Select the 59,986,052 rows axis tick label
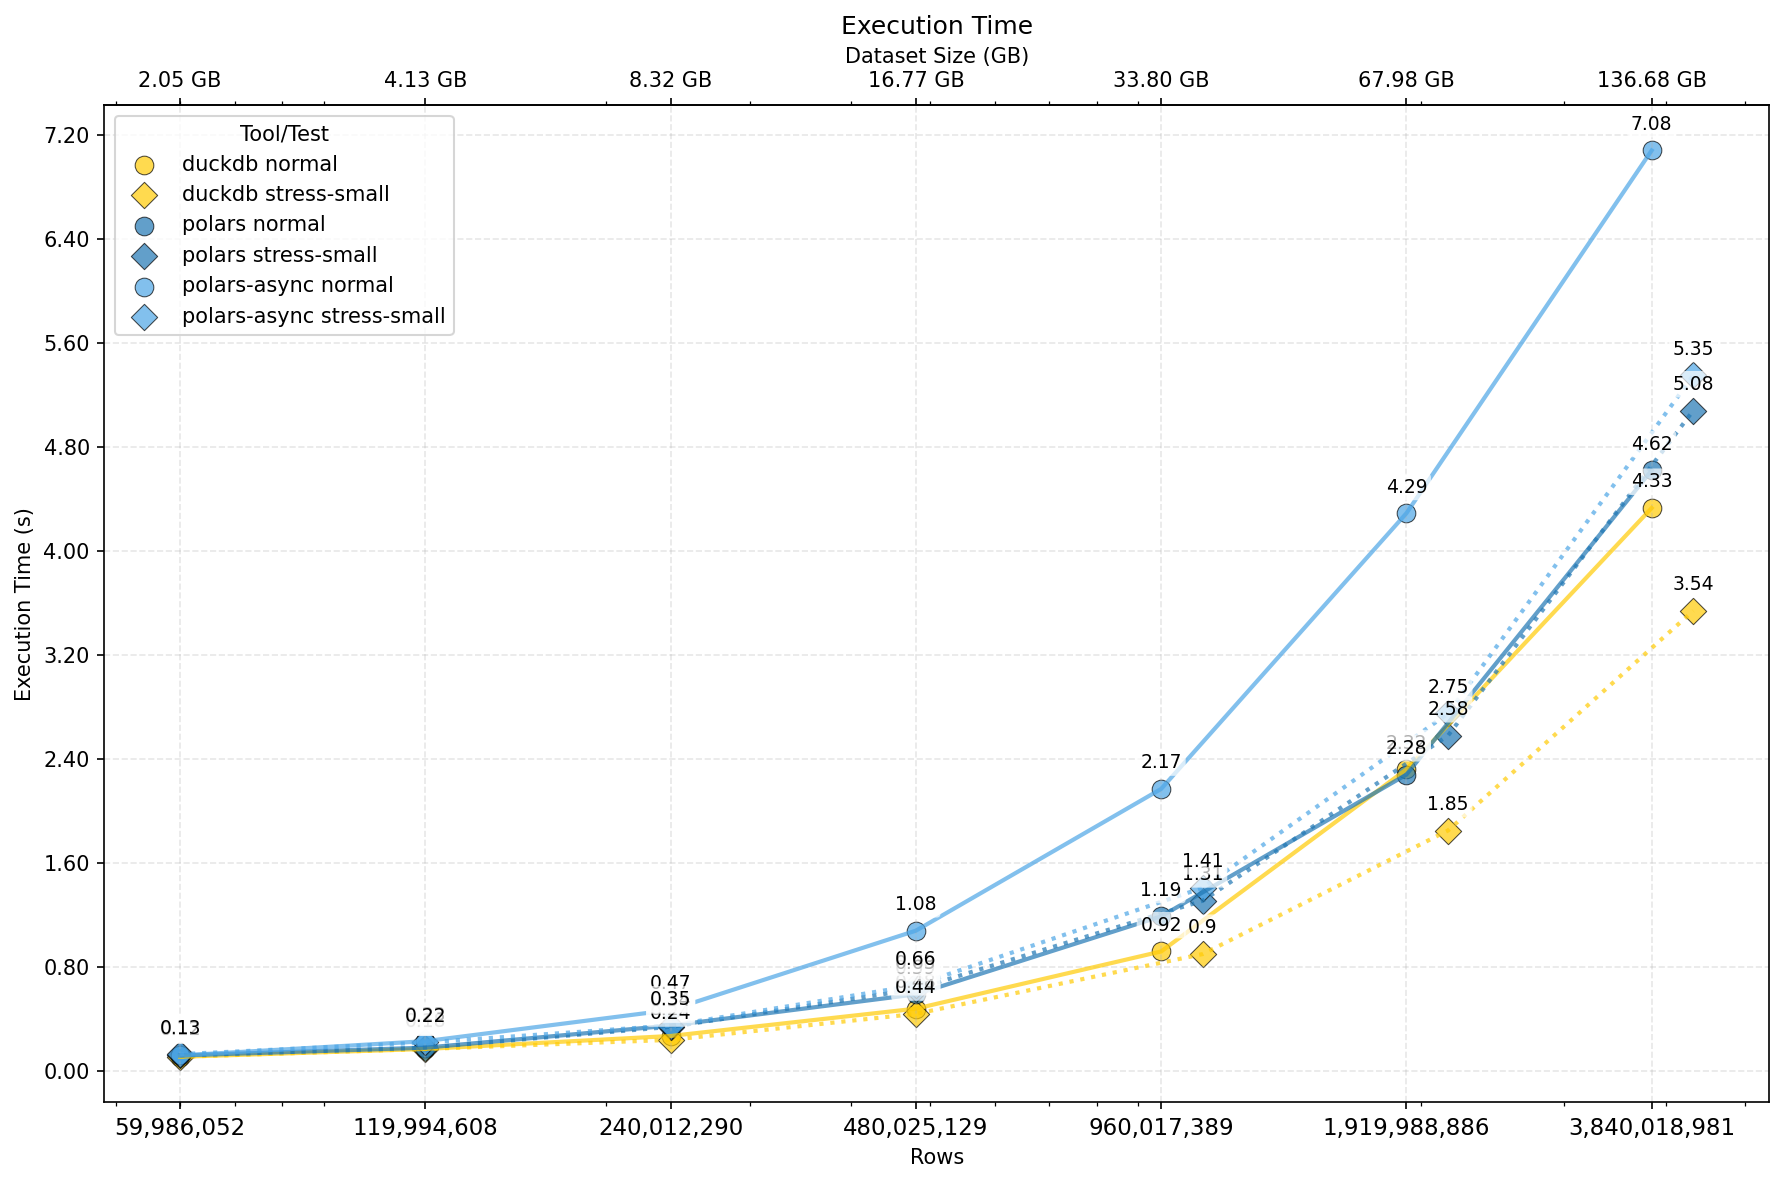 point(180,1127)
